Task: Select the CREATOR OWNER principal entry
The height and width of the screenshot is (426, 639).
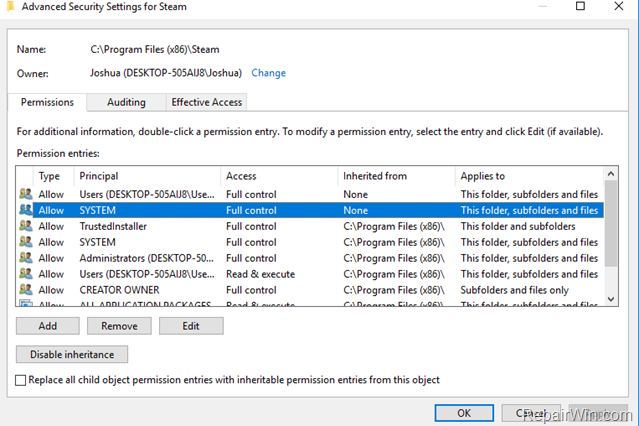Action: (x=119, y=290)
